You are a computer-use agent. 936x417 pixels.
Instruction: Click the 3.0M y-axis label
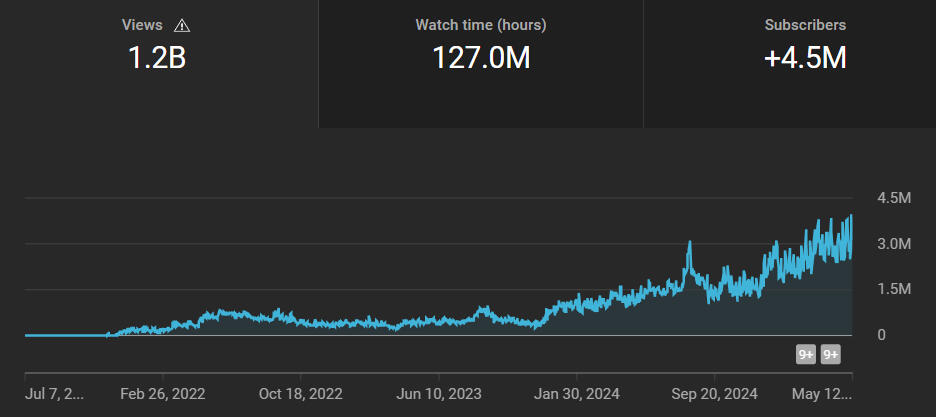[894, 244]
